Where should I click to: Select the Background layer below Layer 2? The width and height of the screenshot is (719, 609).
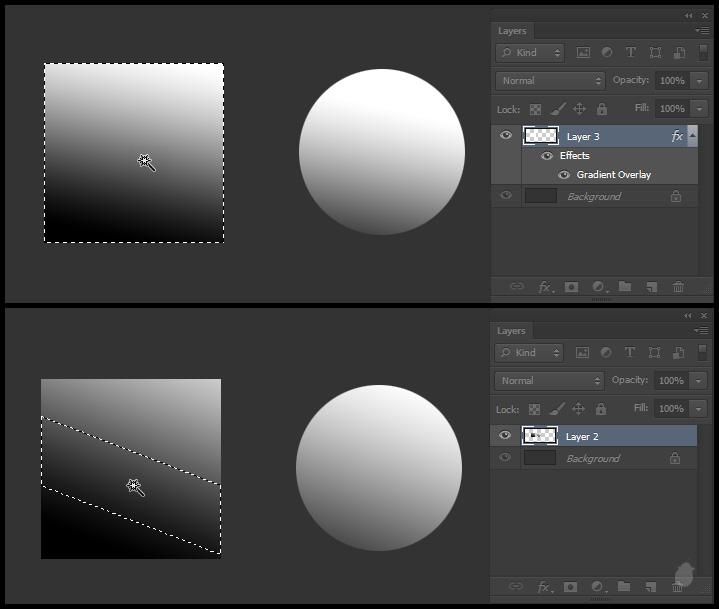point(593,458)
